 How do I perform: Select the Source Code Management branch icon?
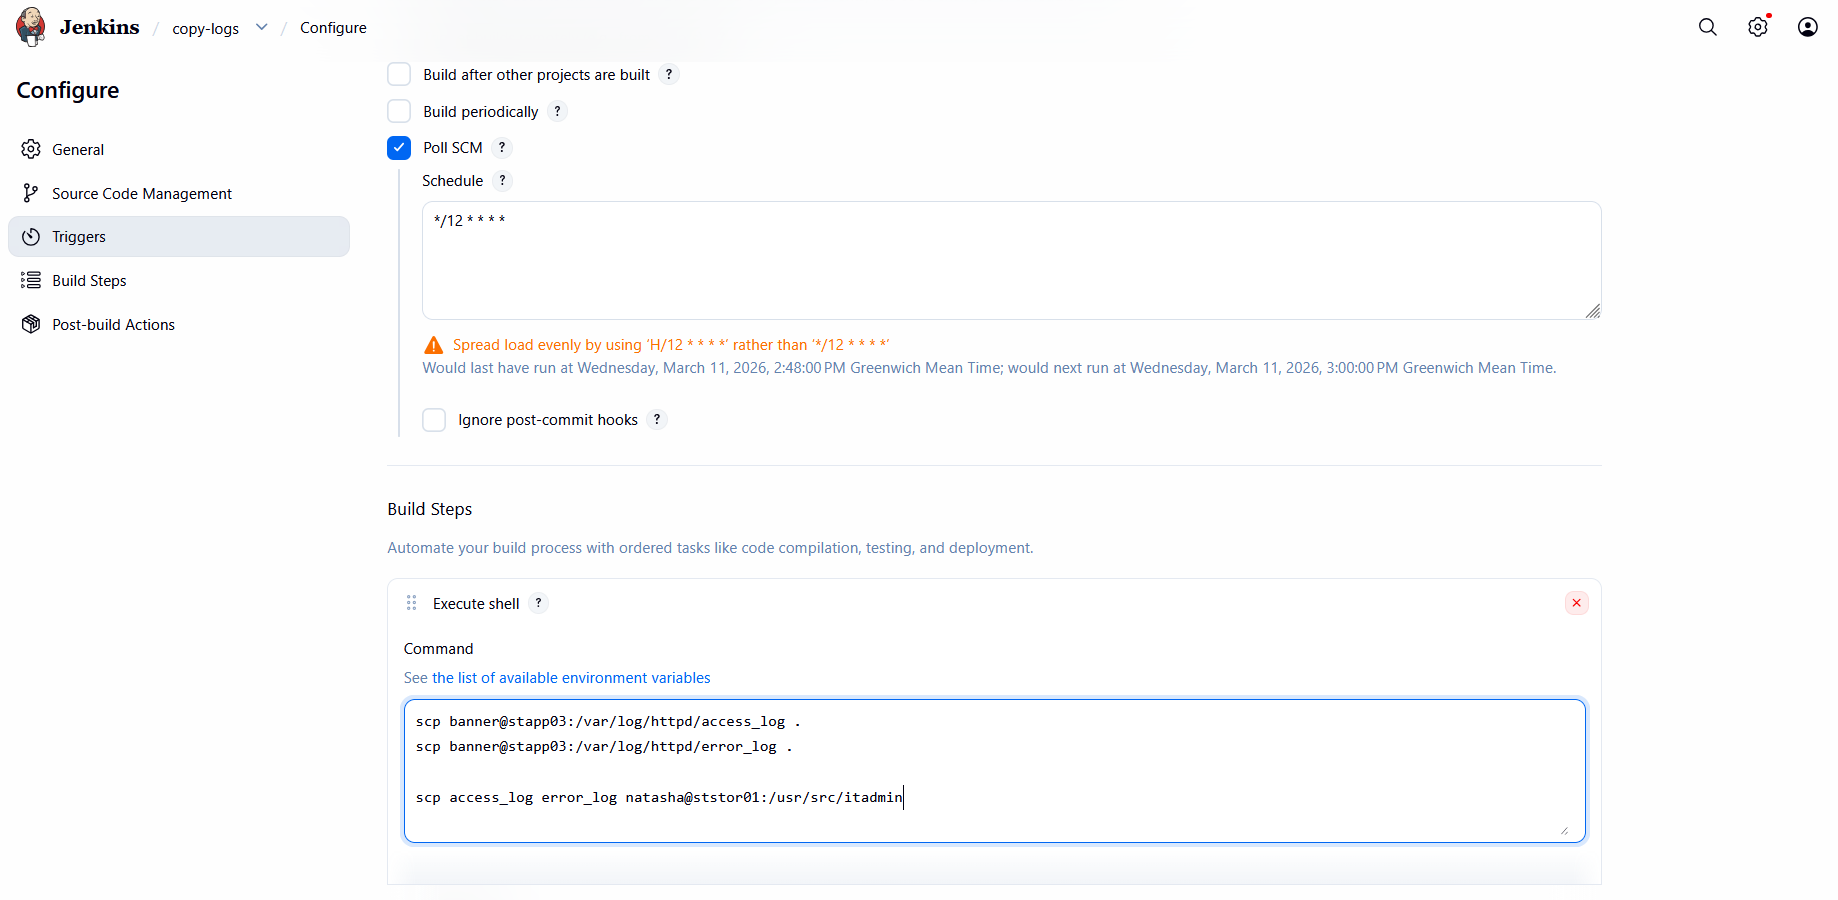click(x=31, y=193)
